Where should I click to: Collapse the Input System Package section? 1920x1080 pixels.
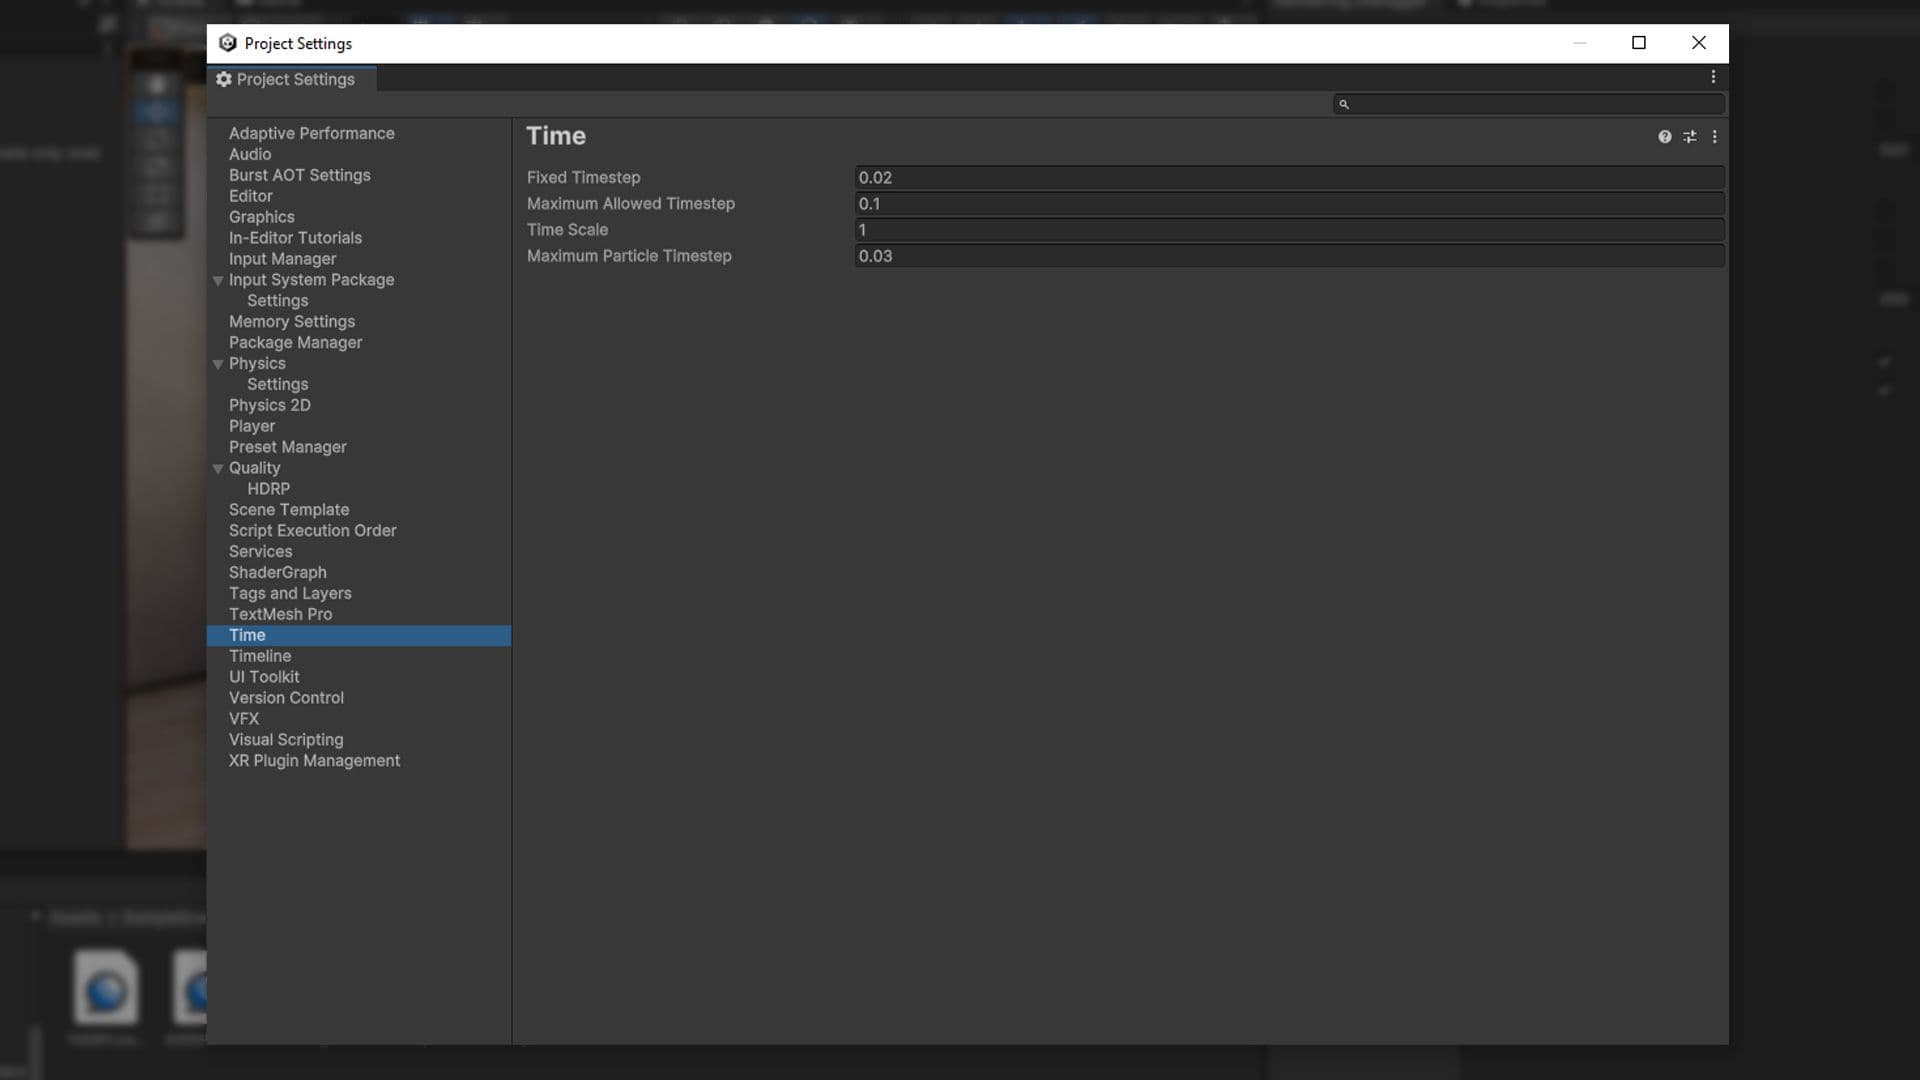point(218,280)
